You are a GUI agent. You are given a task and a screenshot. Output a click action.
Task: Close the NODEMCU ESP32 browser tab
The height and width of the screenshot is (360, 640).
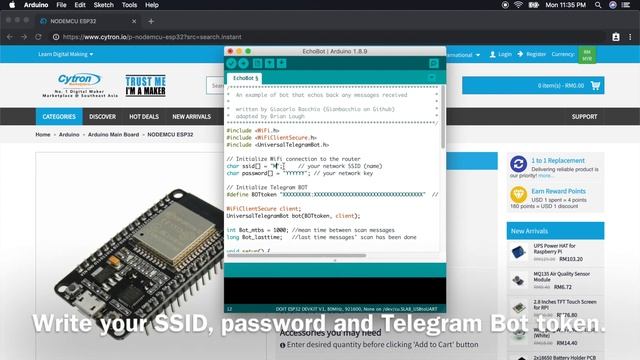[134, 21]
